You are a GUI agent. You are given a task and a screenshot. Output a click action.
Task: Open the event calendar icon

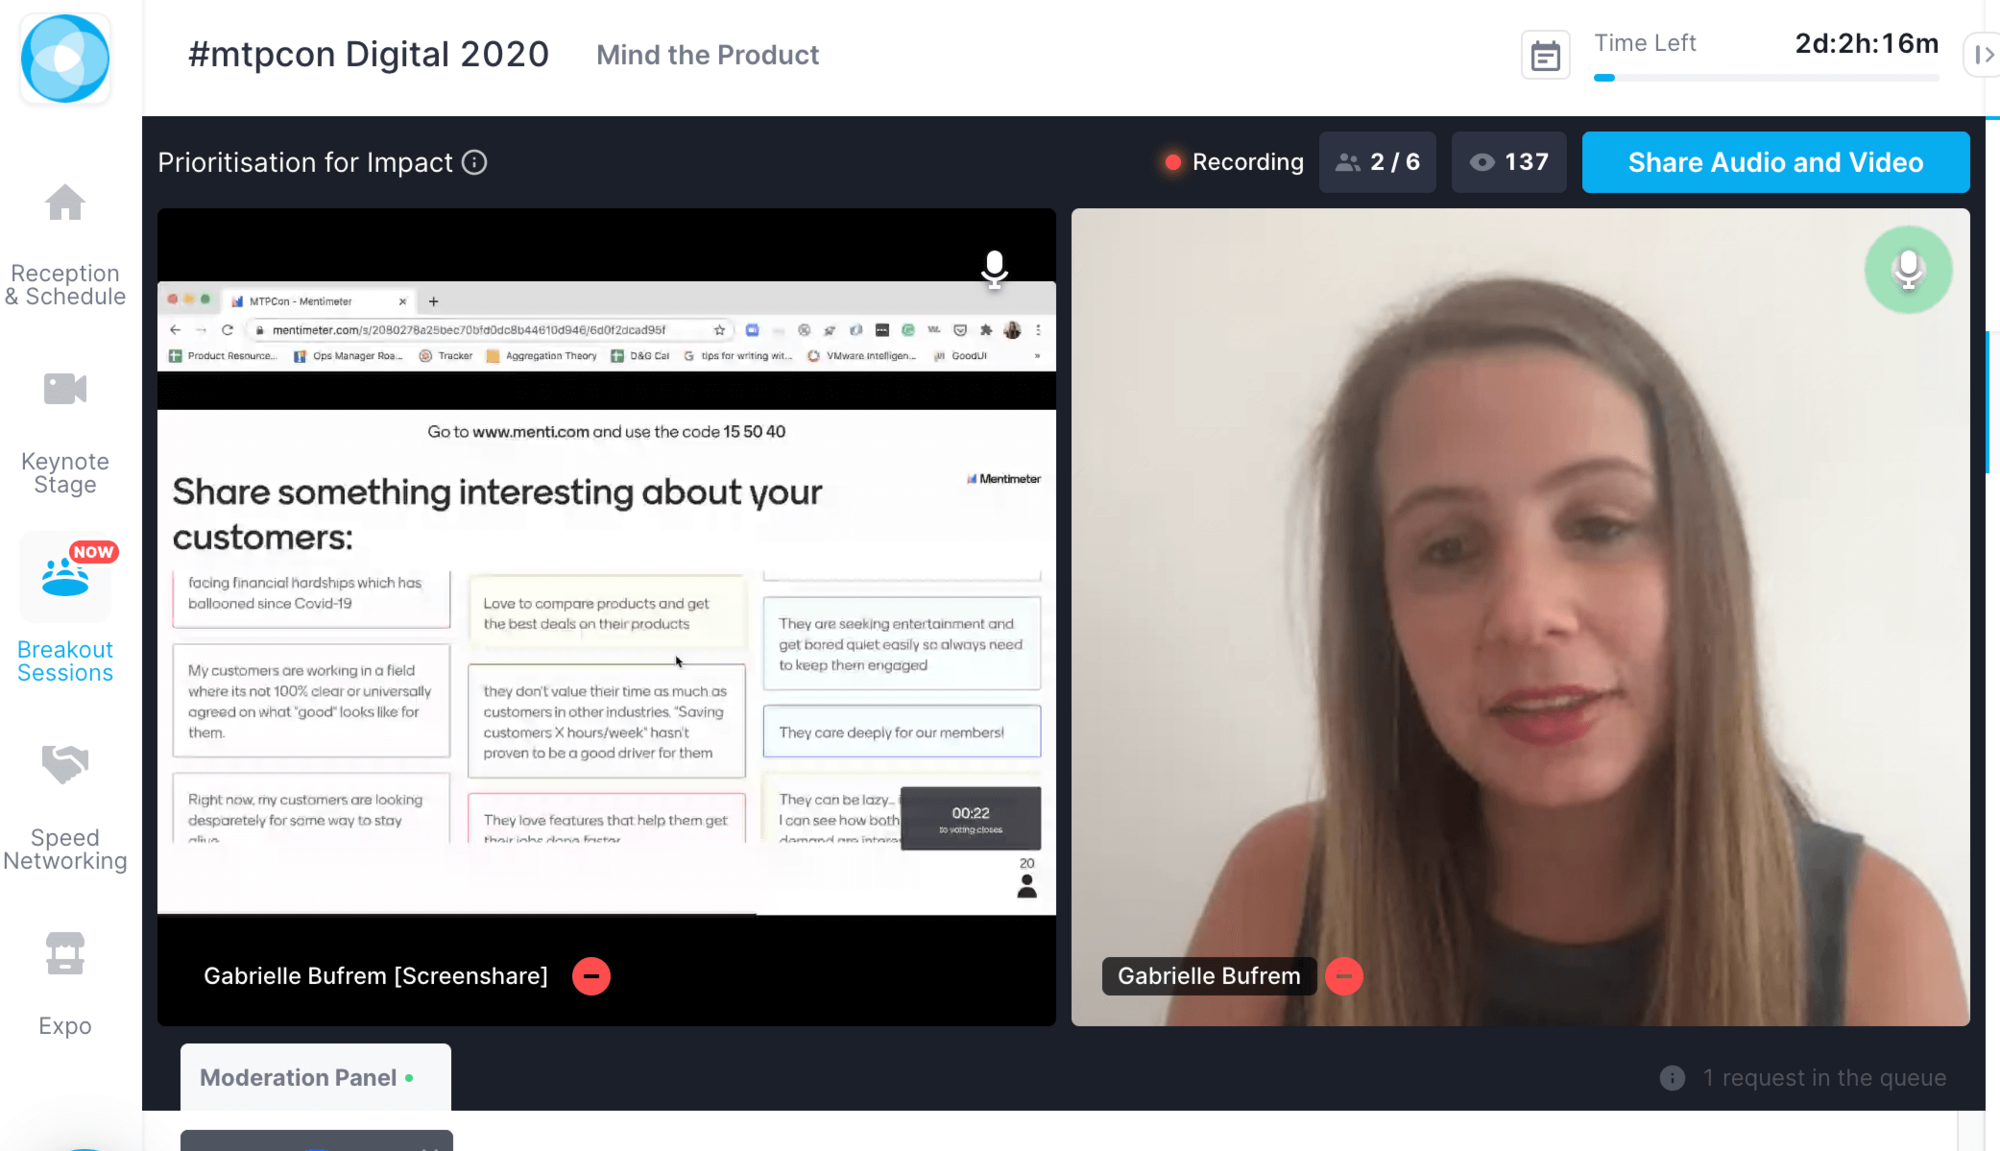tap(1545, 56)
